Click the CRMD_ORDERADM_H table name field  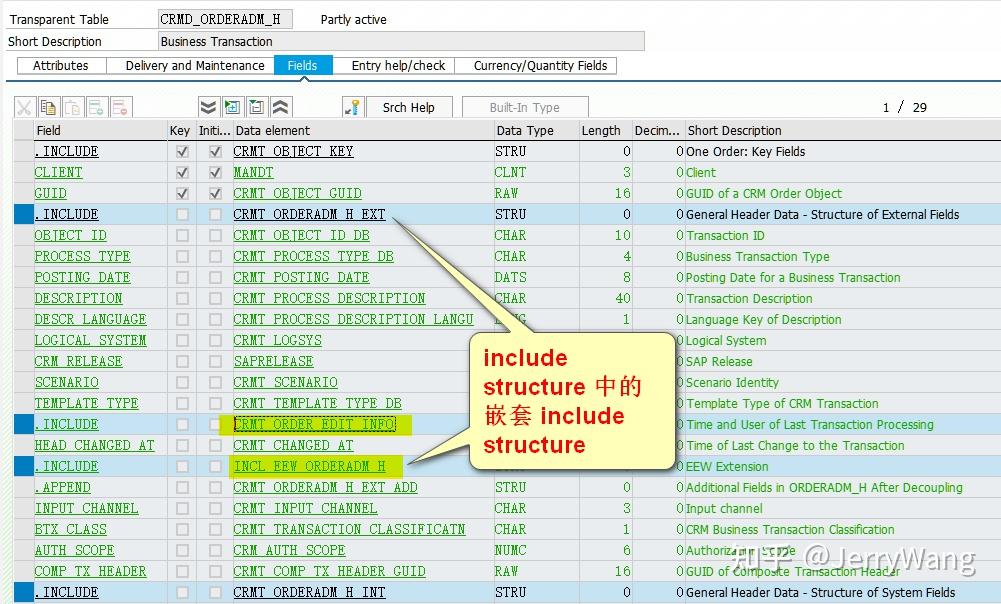pos(224,18)
